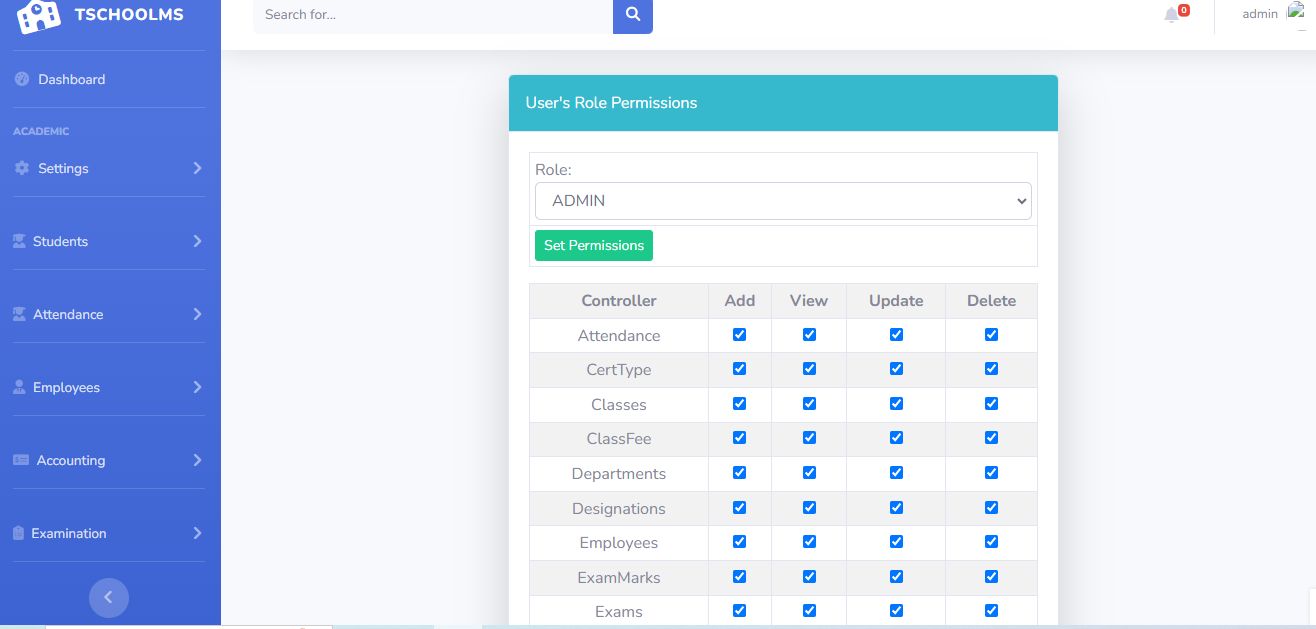1316x629 pixels.
Task: Click the ExamMarks row label
Action: [619, 578]
